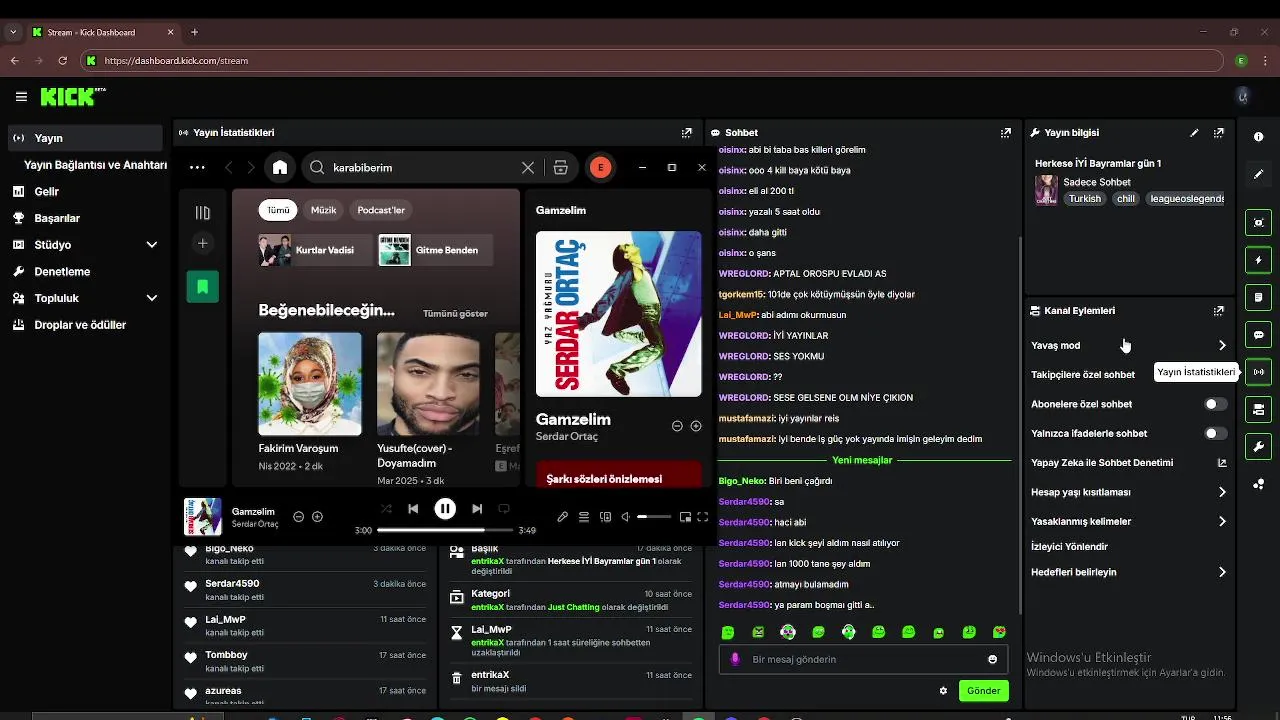Open Spotify browse icon next to search

[x=560, y=168]
